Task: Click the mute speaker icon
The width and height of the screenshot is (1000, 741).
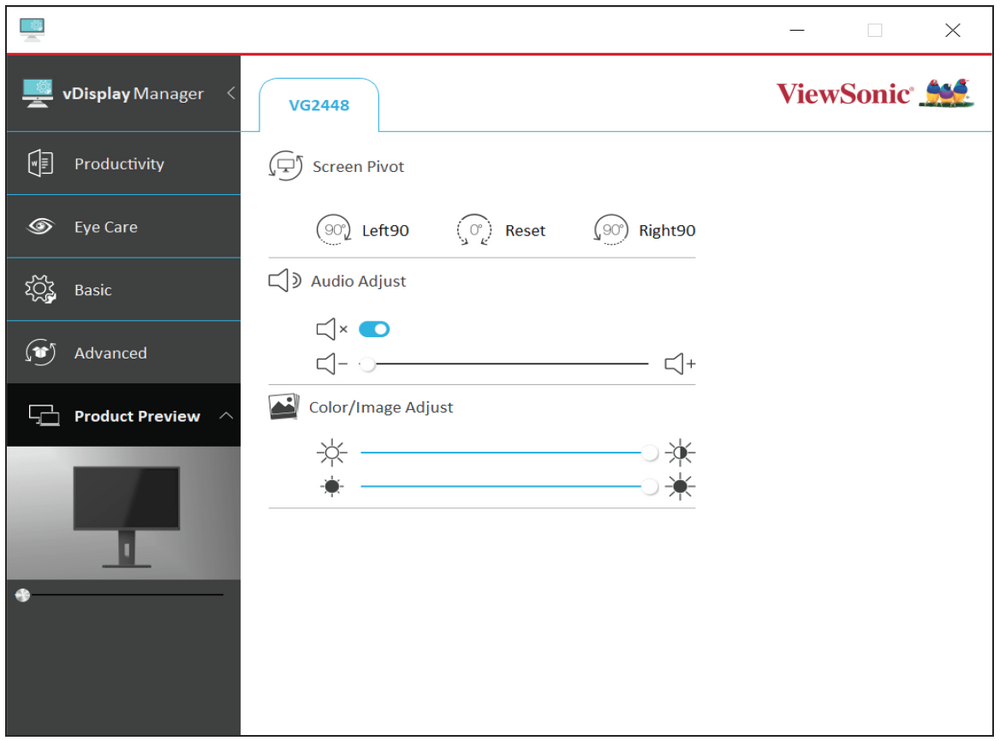Action: 332,329
